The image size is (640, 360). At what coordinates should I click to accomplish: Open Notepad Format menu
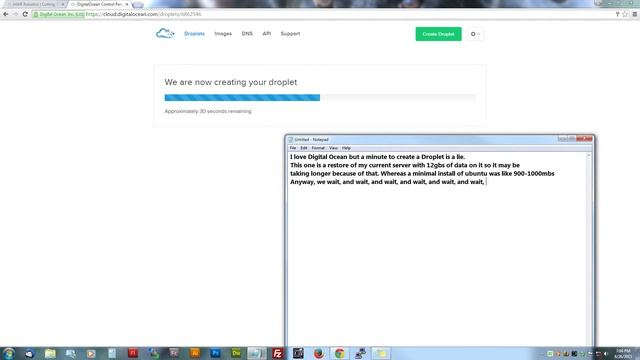[x=318, y=148]
